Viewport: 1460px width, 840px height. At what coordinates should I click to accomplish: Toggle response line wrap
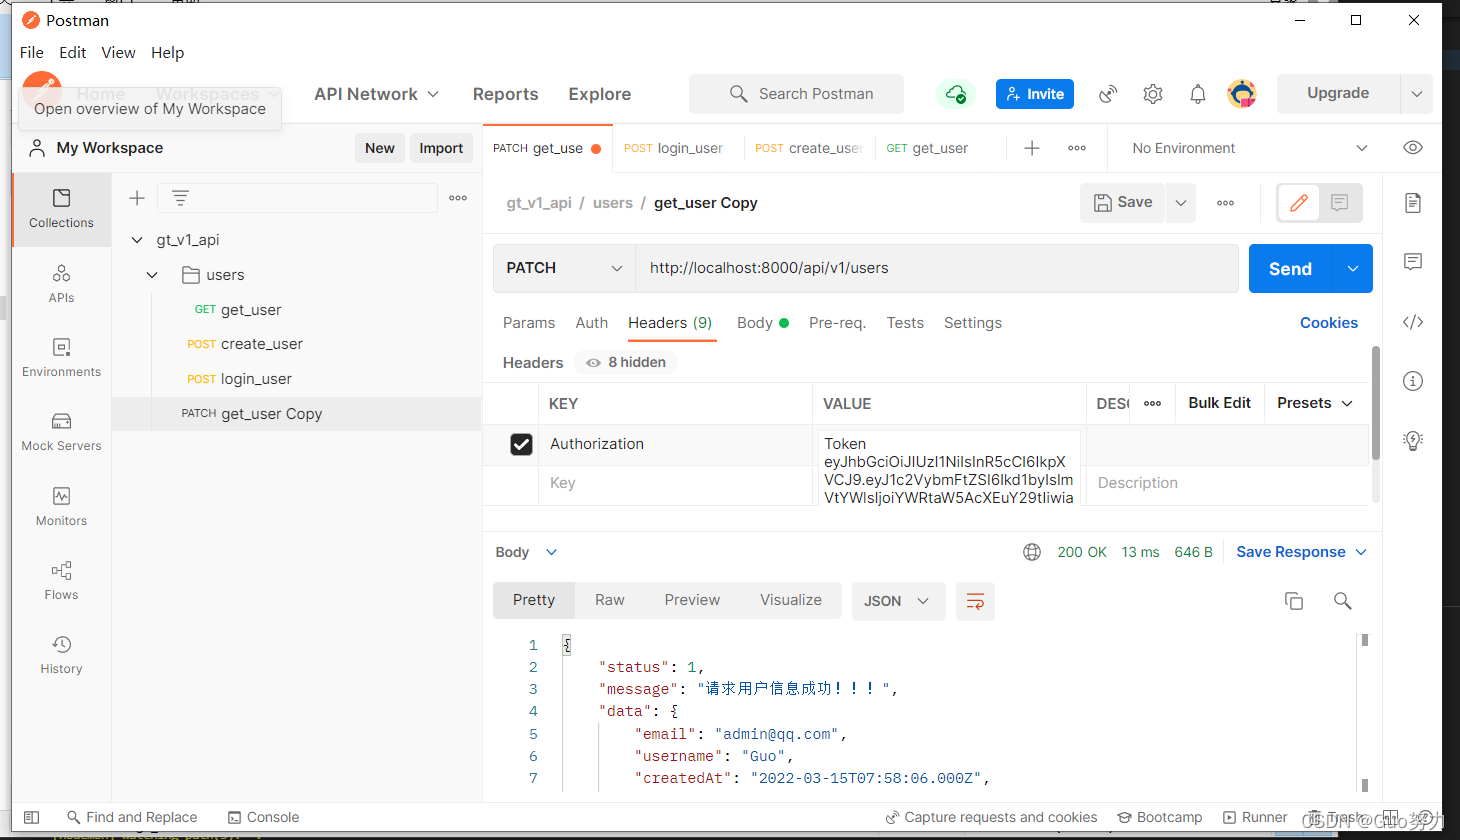click(975, 601)
